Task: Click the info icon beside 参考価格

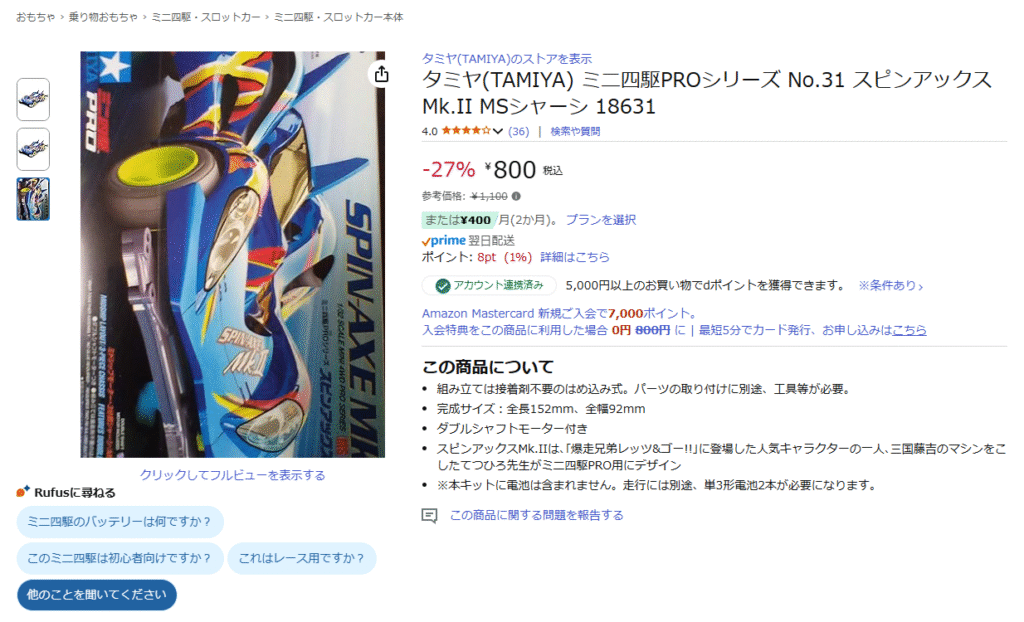Action: coord(517,196)
